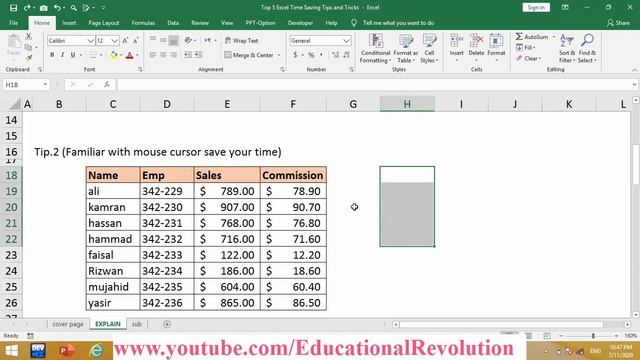Adjust the zoom slider in status bar

(593, 336)
